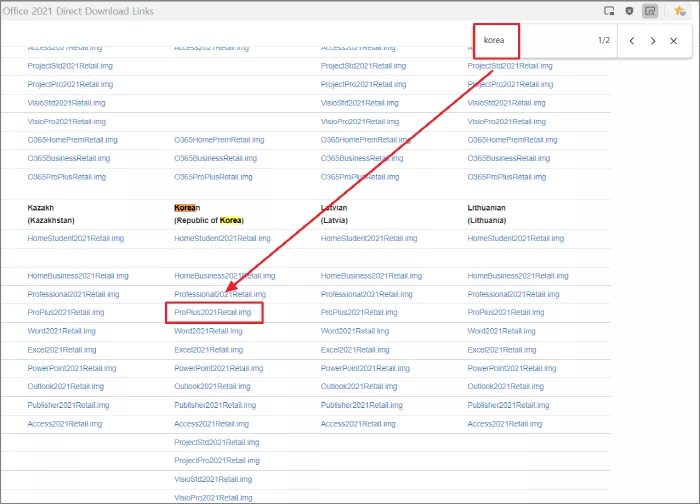
Task: Download Korean Word2021Retail.img
Action: (x=208, y=331)
